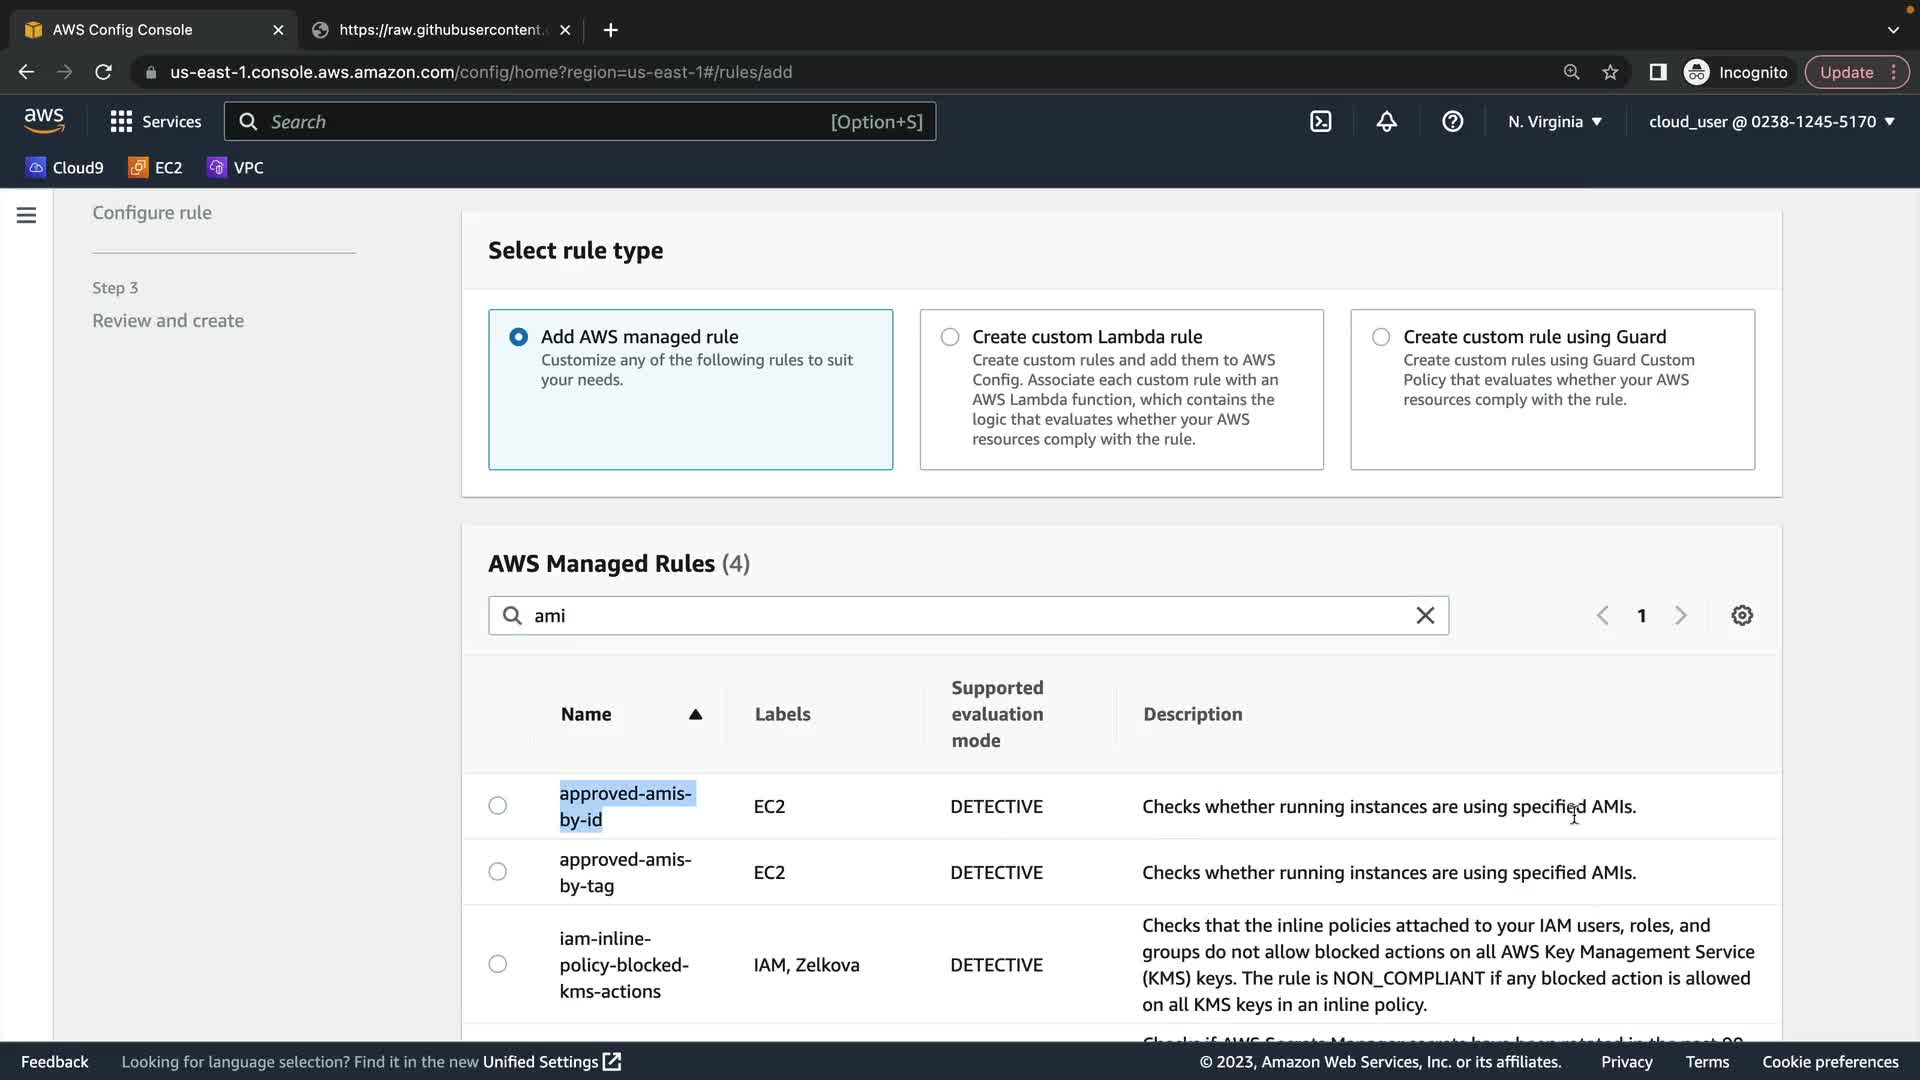1920x1080 pixels.
Task: Choose Create custom rule using Guard
Action: tap(1380, 337)
